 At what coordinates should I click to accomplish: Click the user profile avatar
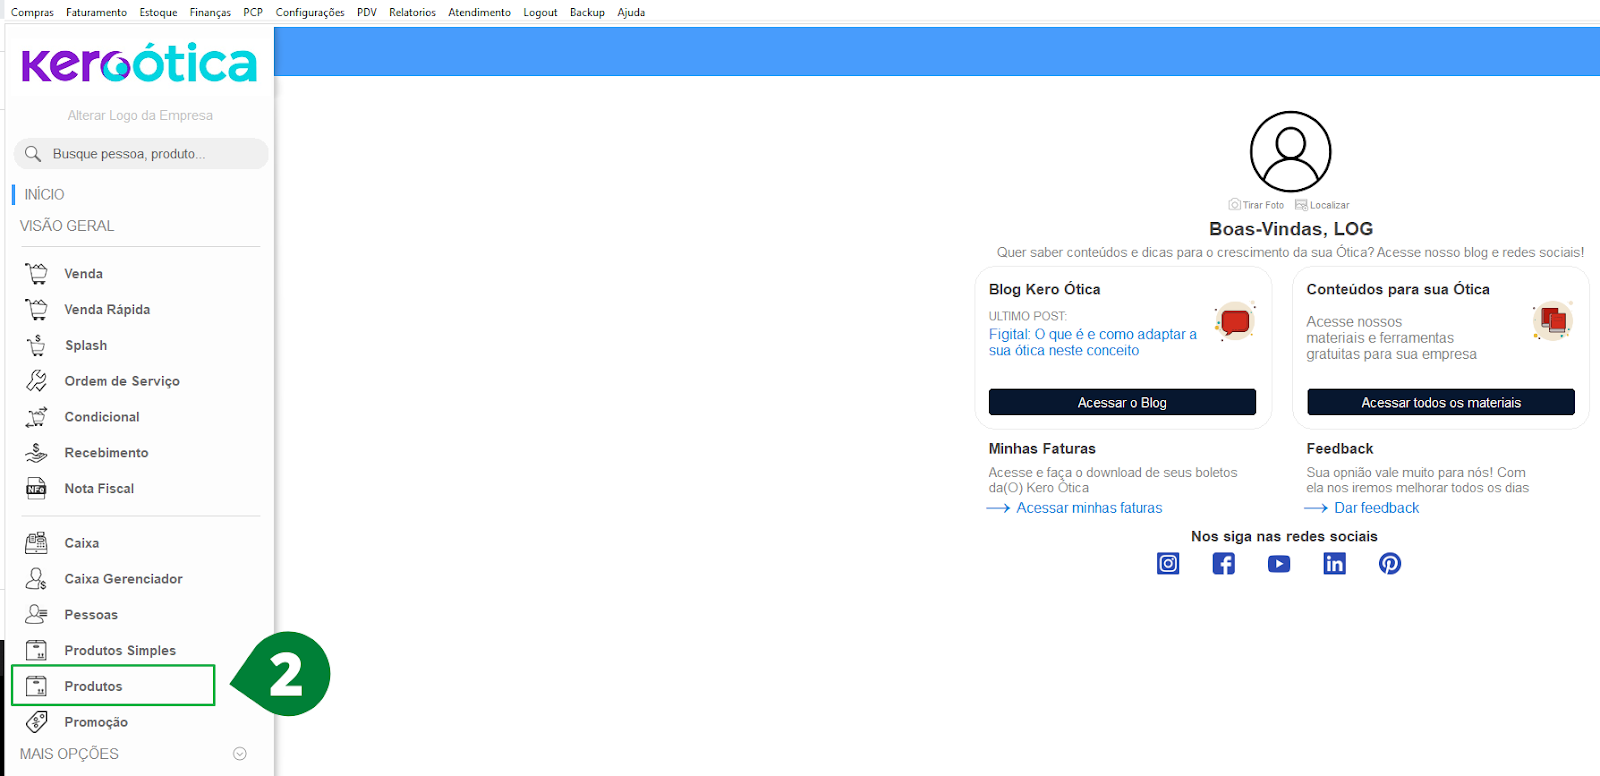[x=1291, y=152]
